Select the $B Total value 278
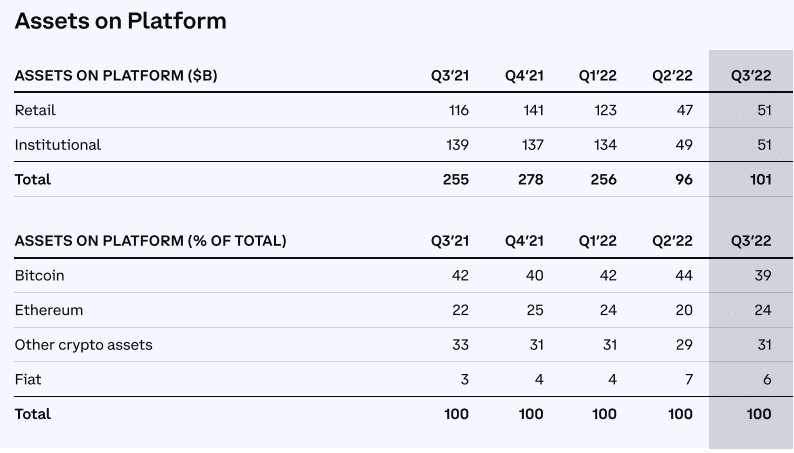 (531, 180)
